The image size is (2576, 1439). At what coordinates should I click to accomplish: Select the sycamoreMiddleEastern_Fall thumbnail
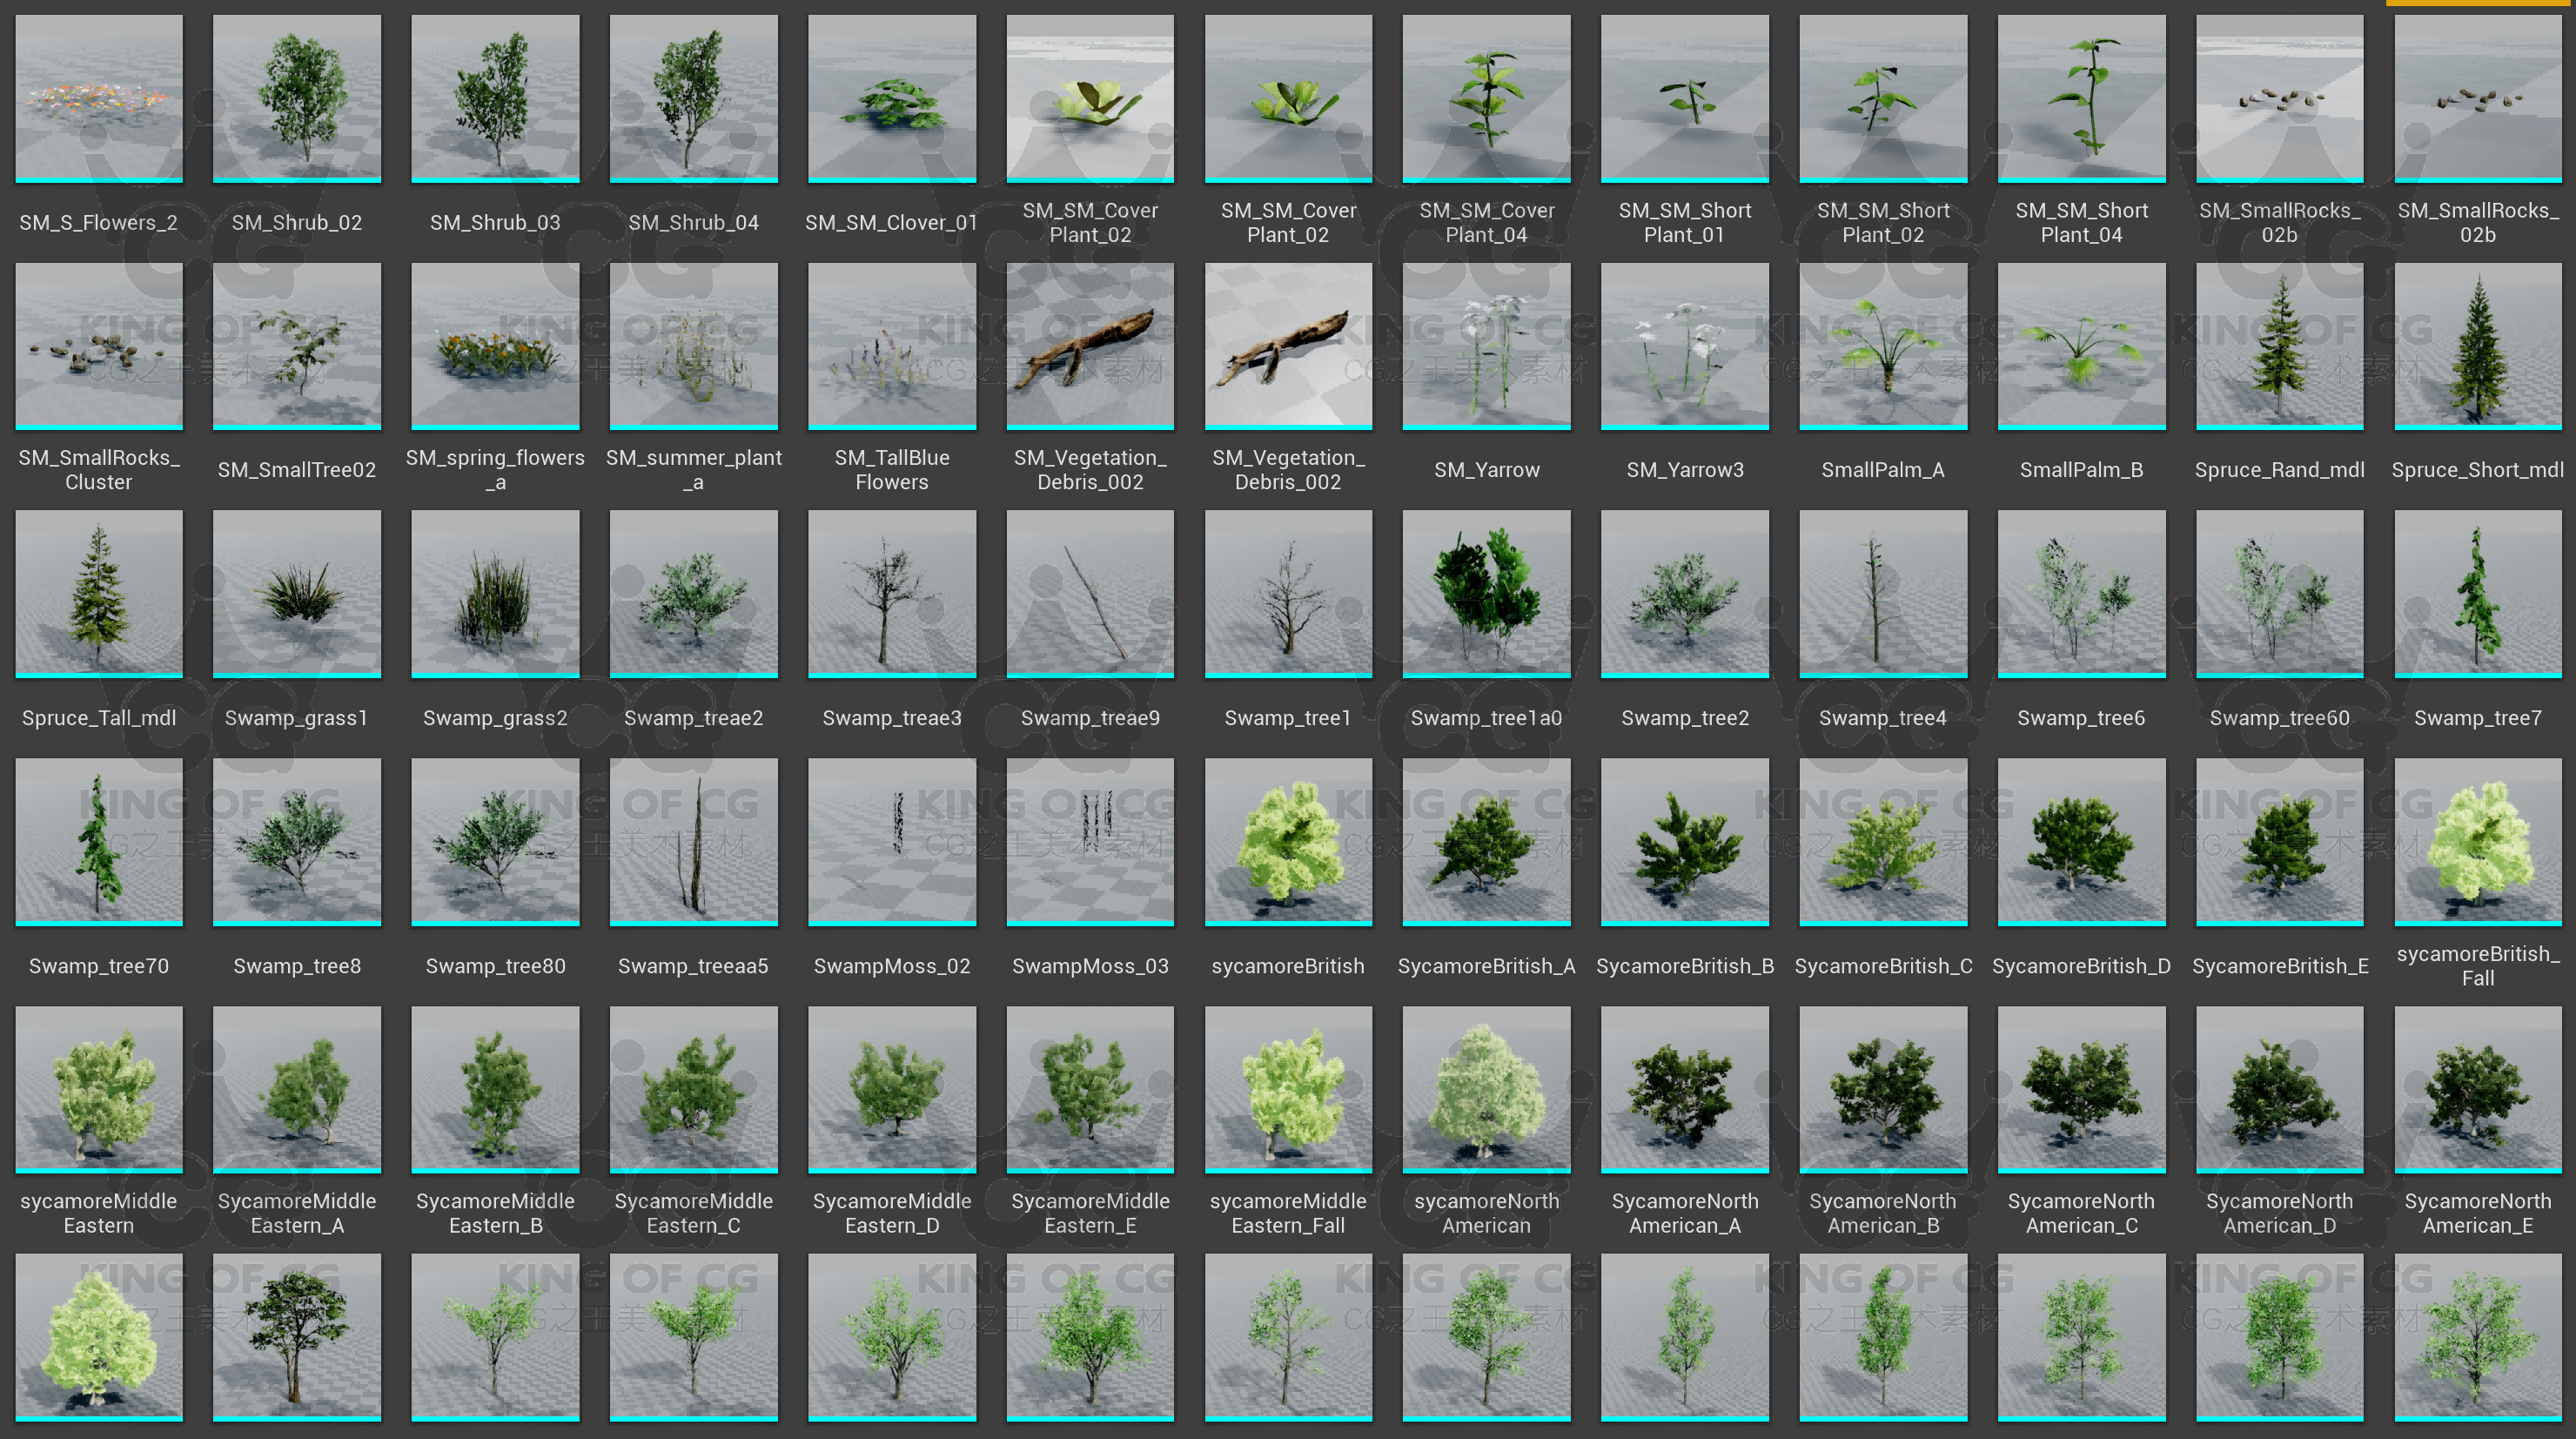point(1288,1089)
